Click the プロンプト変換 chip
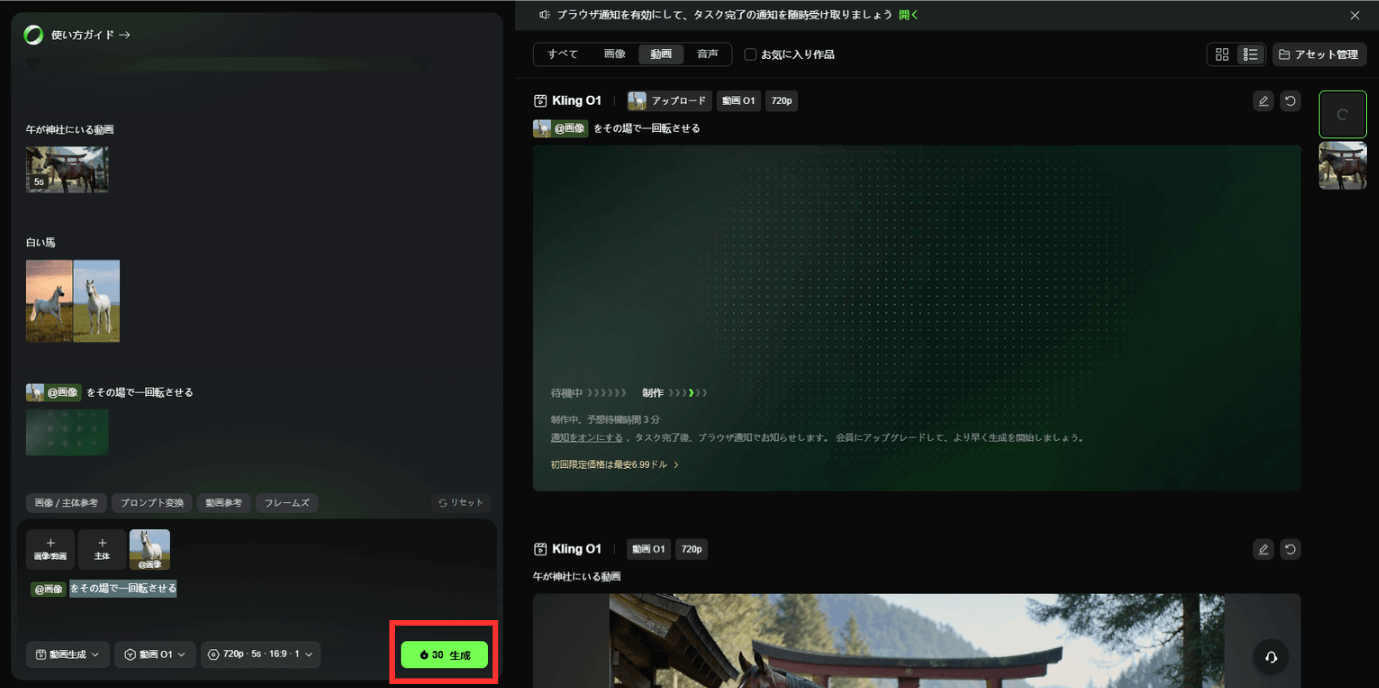1379x688 pixels. click(x=153, y=503)
